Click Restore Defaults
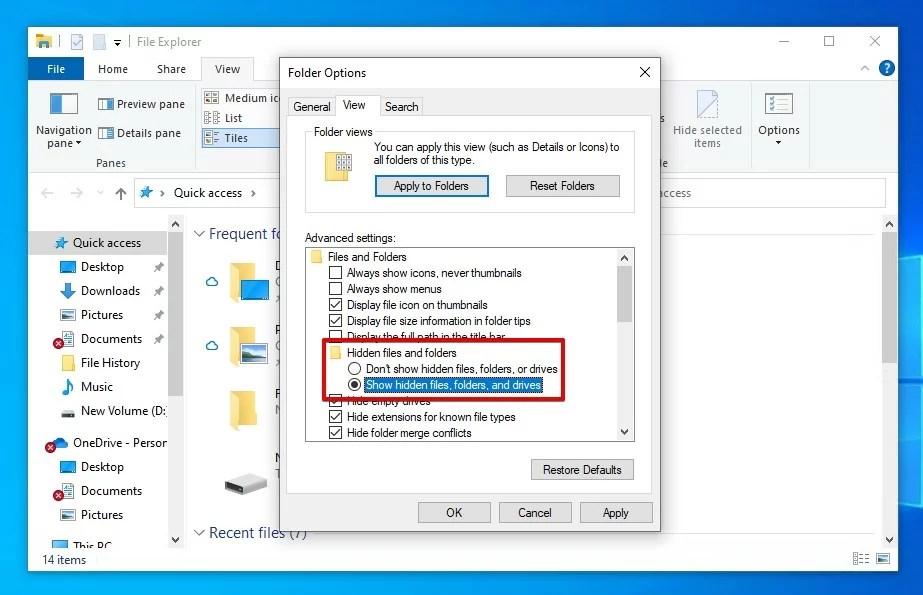The image size is (923, 595). coord(582,469)
